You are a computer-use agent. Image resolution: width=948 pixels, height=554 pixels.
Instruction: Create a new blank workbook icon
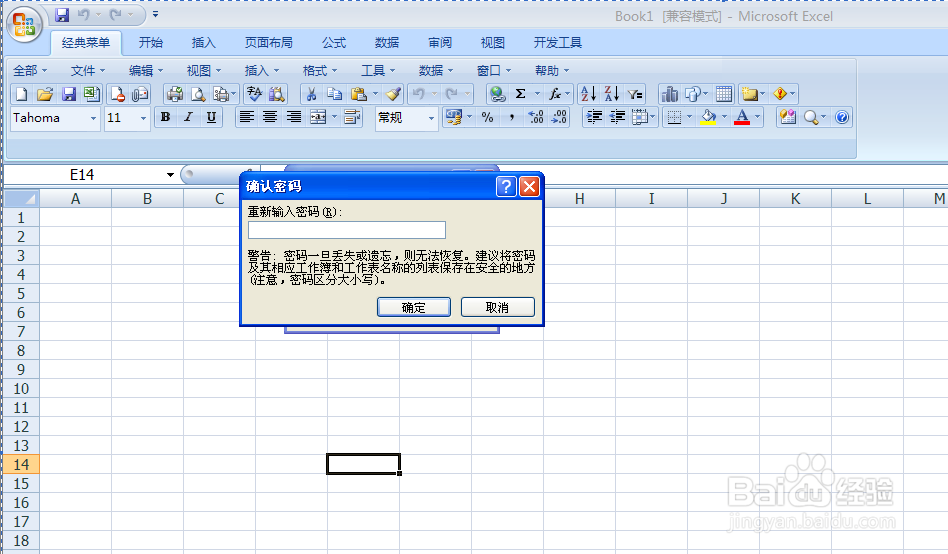tap(21, 94)
